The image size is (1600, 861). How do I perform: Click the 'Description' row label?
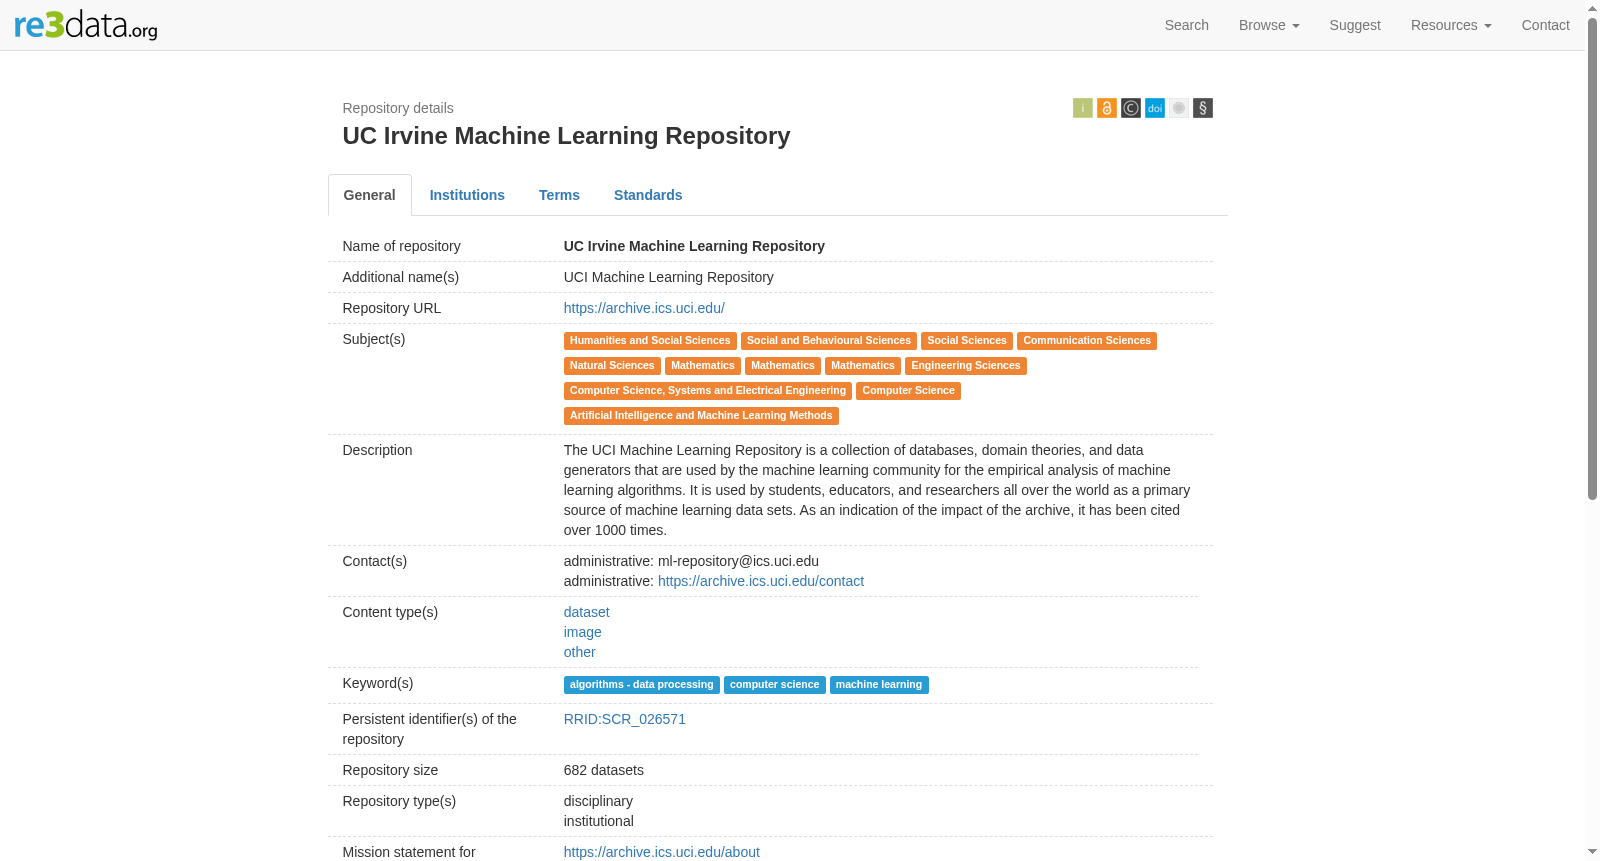point(377,450)
